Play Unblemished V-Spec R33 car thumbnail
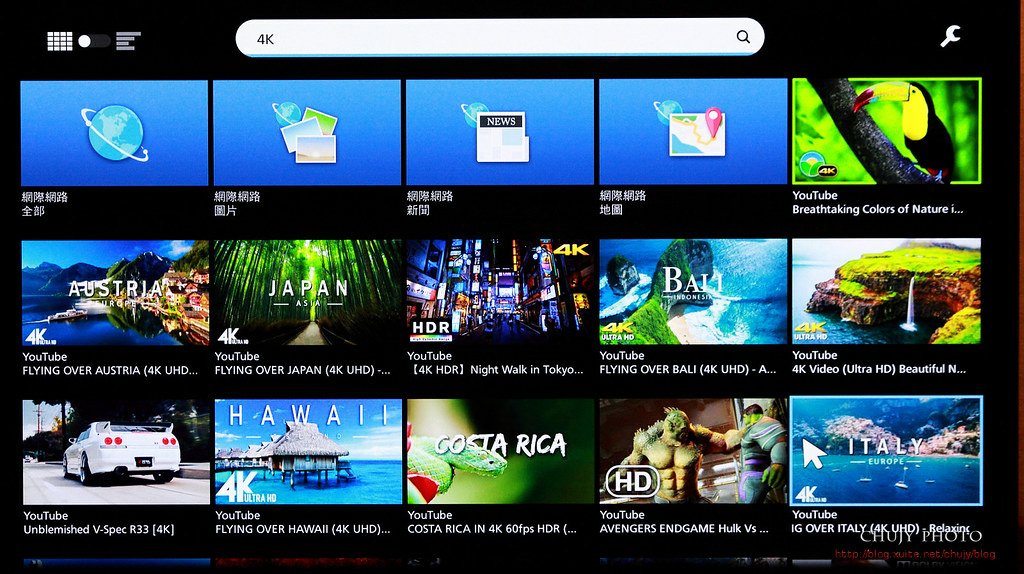This screenshot has height=574, width=1024. pyautogui.click(x=116, y=452)
